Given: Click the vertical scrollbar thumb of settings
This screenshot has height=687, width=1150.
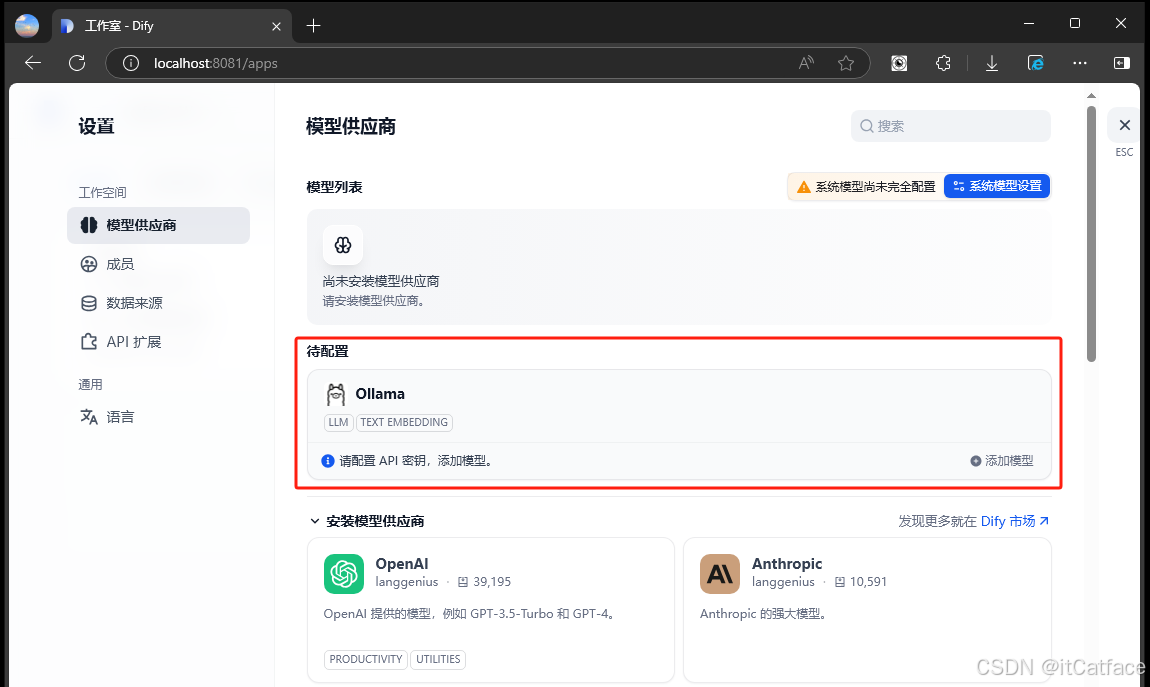Looking at the screenshot, I should coord(1091,234).
